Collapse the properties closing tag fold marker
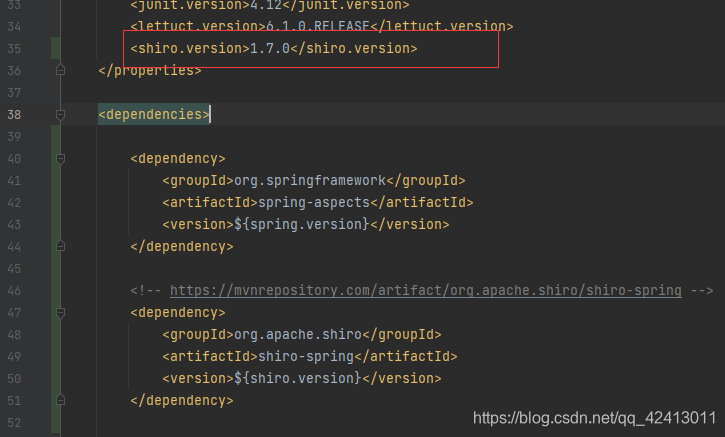The image size is (725, 437). pyautogui.click(x=60, y=70)
